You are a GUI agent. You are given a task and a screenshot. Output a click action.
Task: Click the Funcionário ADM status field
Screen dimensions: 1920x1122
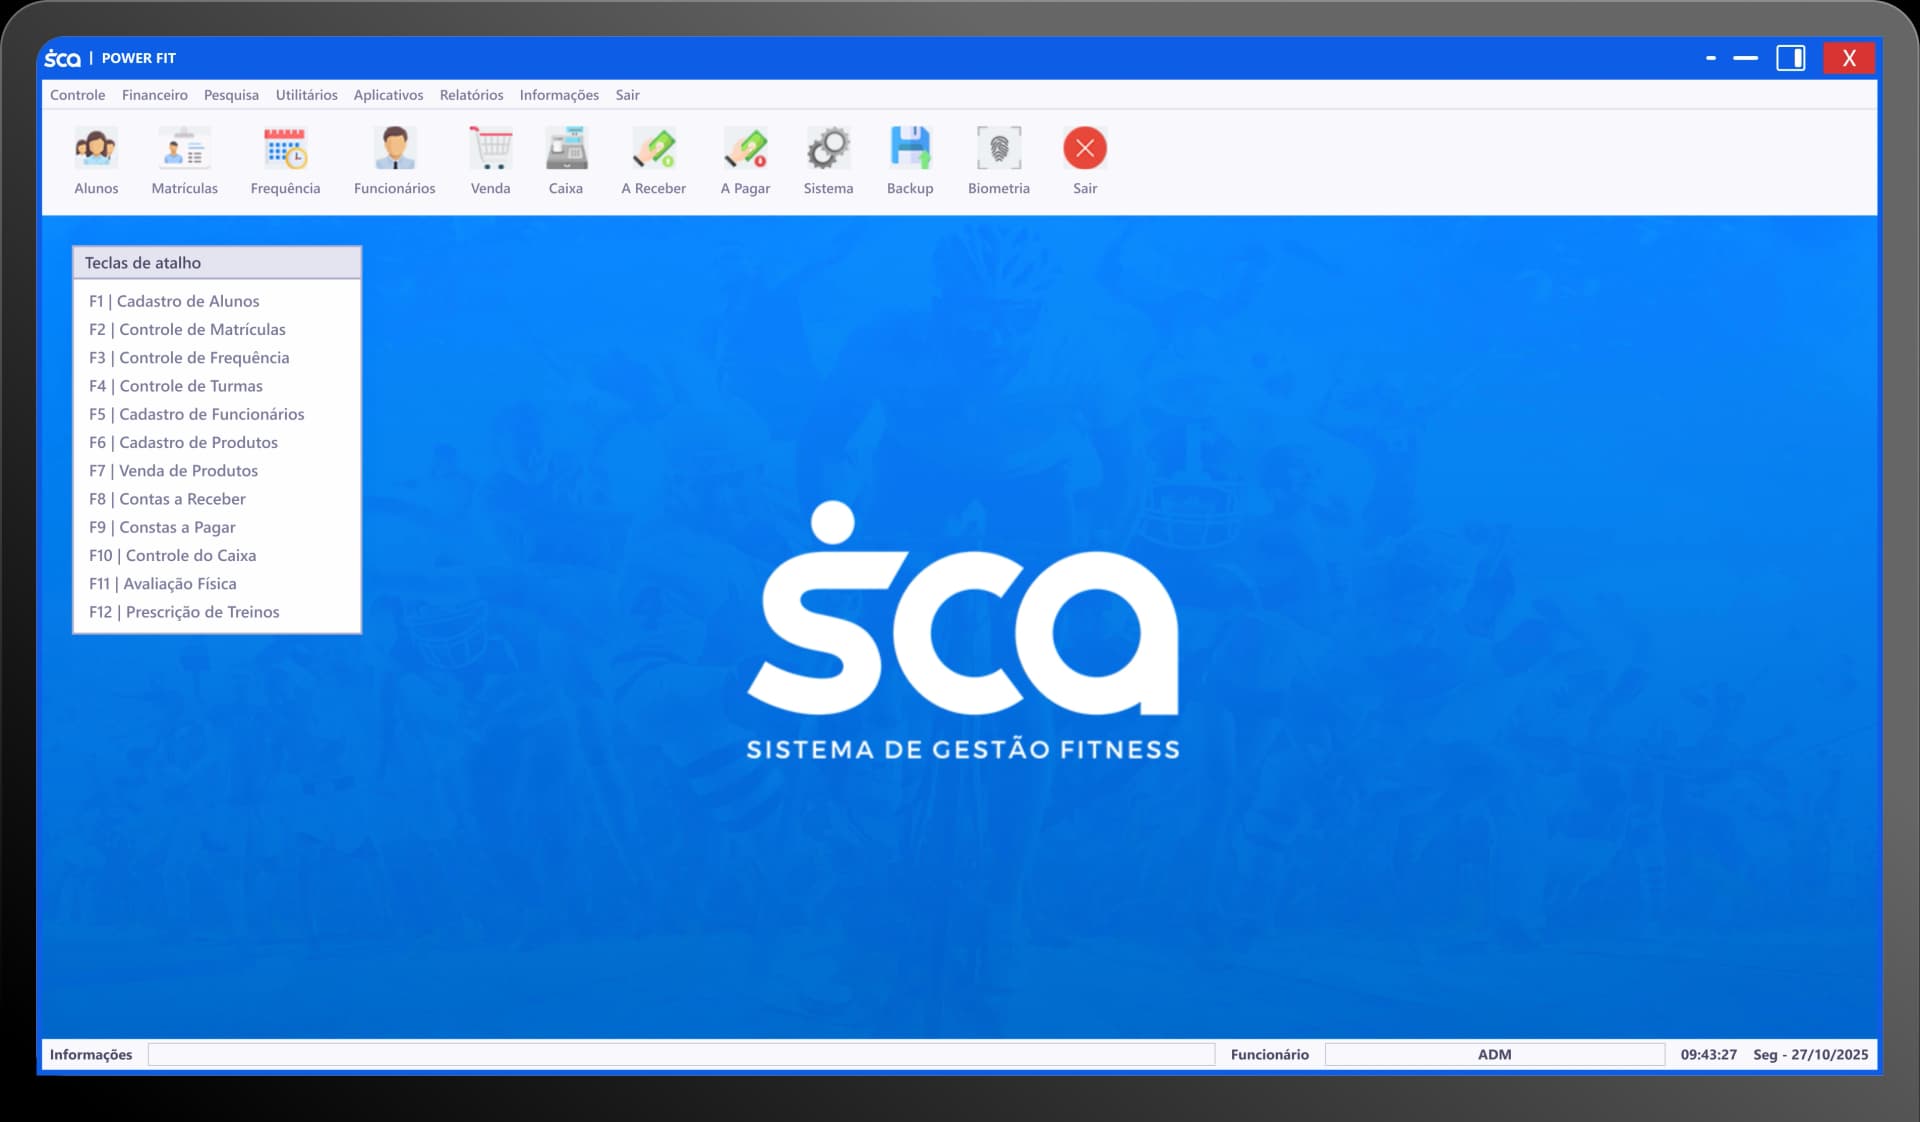(1494, 1054)
